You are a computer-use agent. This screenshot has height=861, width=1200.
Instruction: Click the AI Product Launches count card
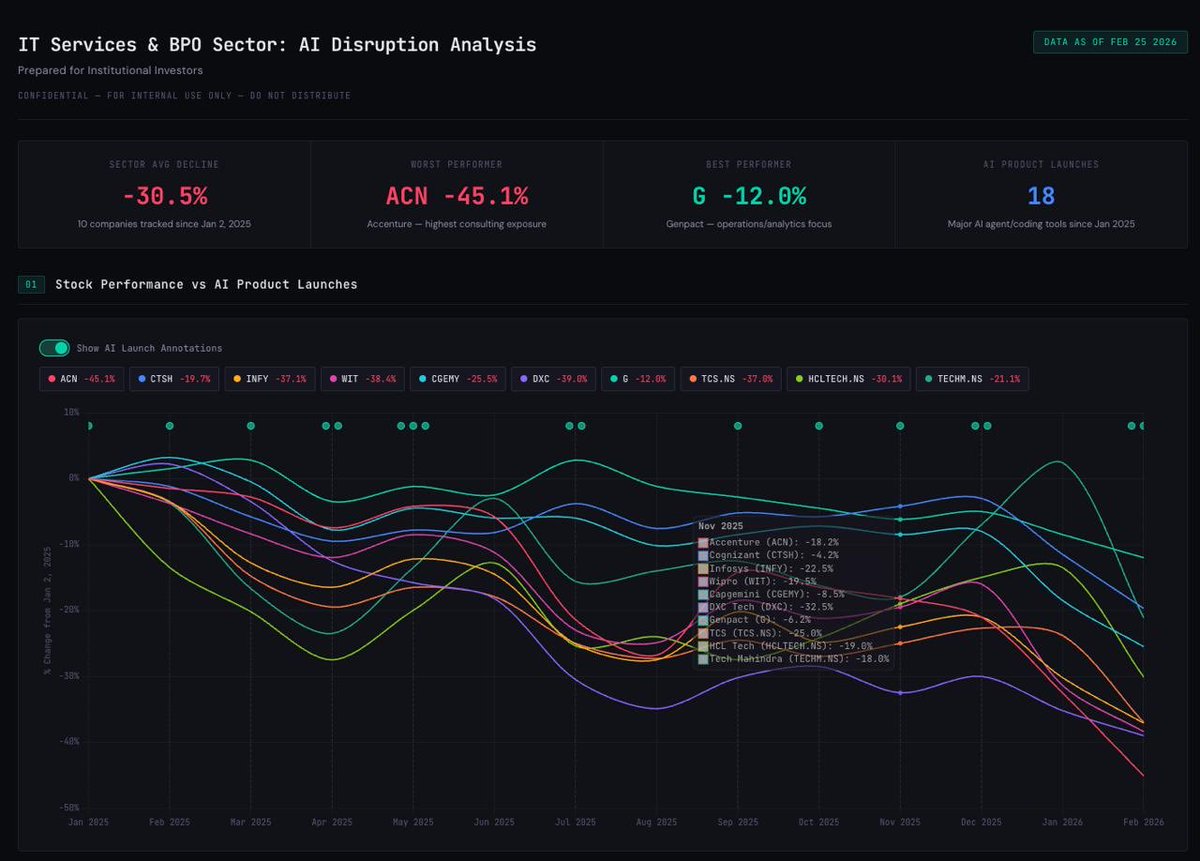tap(1041, 194)
